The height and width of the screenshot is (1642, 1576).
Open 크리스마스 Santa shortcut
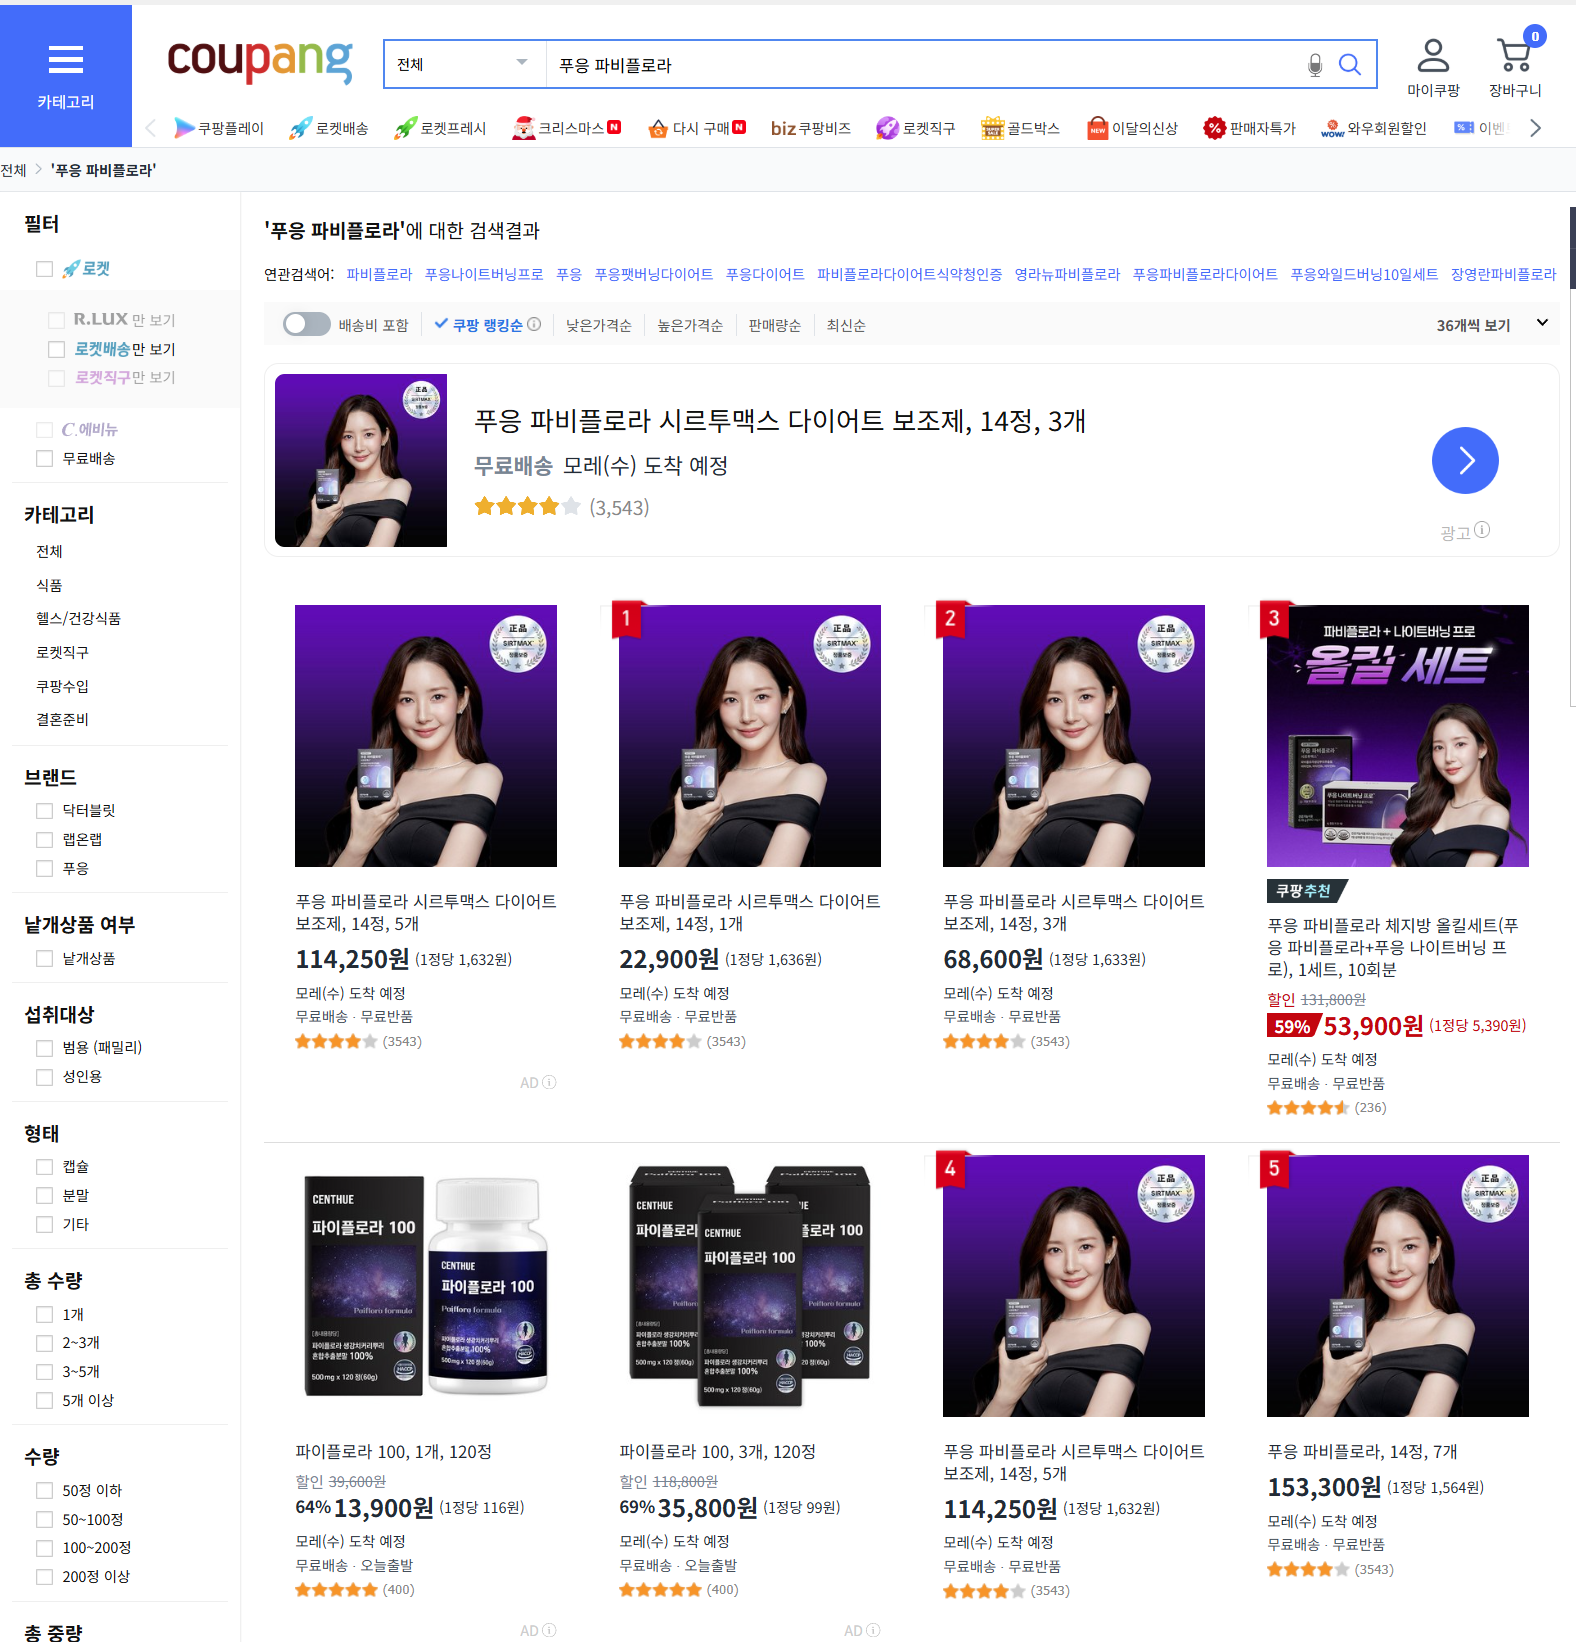tap(567, 128)
